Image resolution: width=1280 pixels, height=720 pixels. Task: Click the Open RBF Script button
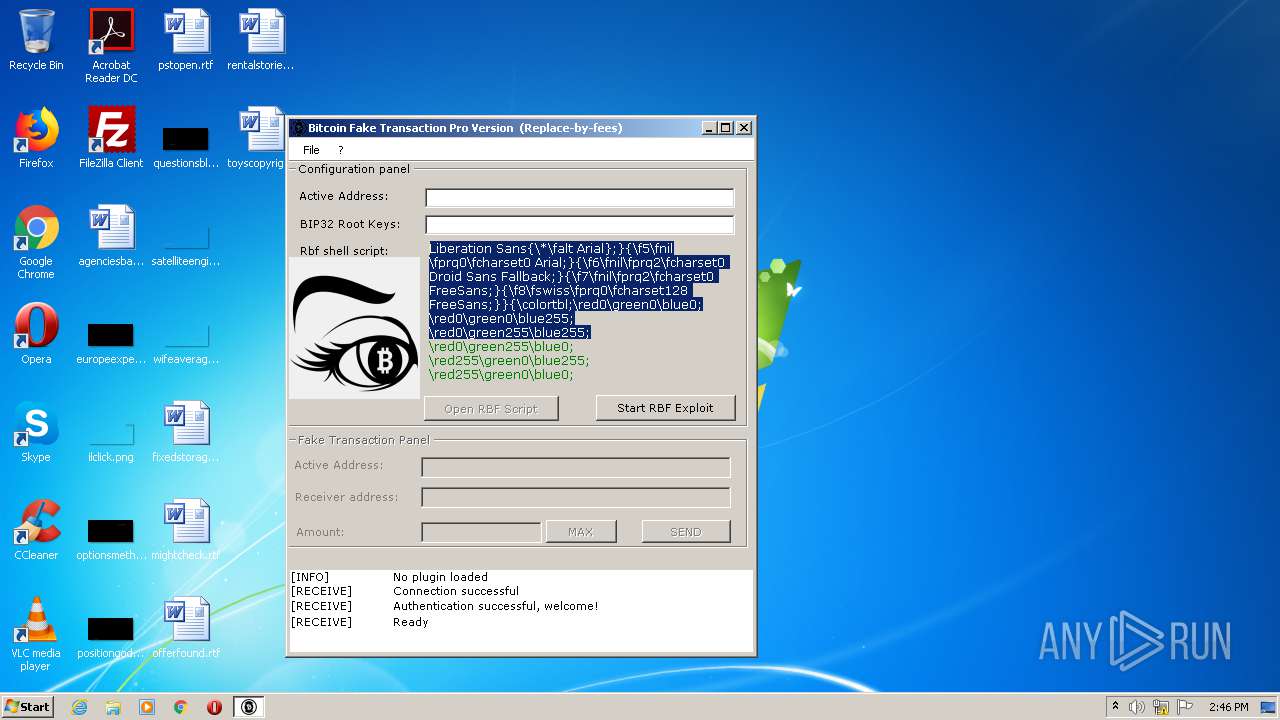(x=491, y=408)
